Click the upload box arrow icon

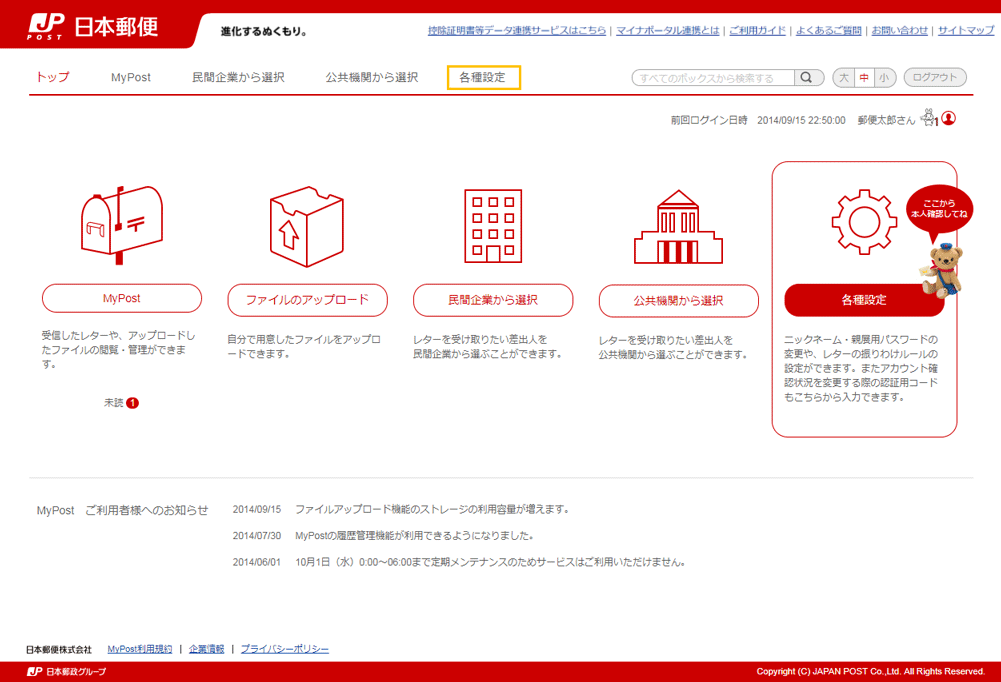pyautogui.click(x=307, y=227)
